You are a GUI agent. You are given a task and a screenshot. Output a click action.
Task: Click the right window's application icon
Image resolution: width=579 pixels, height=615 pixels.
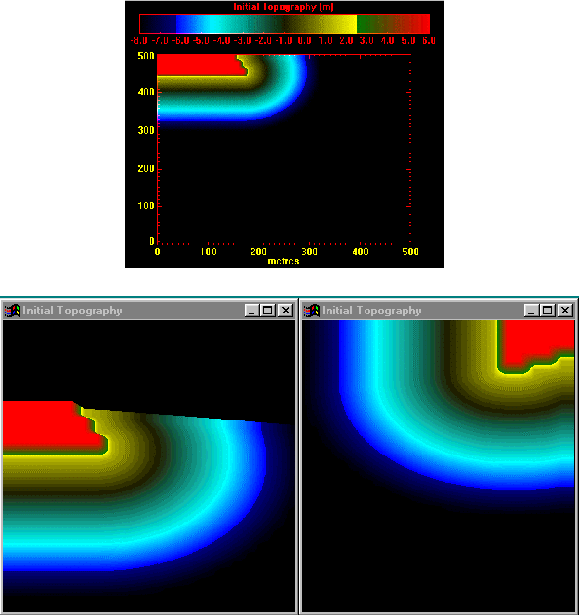[x=312, y=311]
